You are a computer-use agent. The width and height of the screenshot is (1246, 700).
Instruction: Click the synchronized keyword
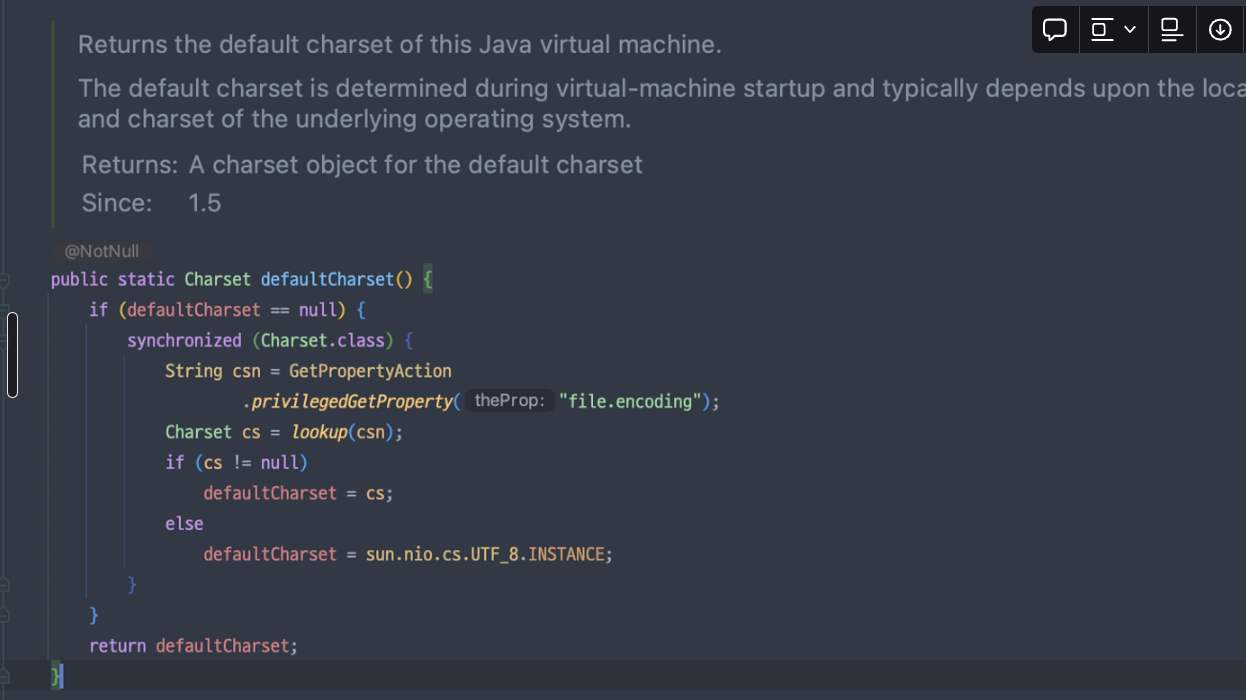coord(184,341)
